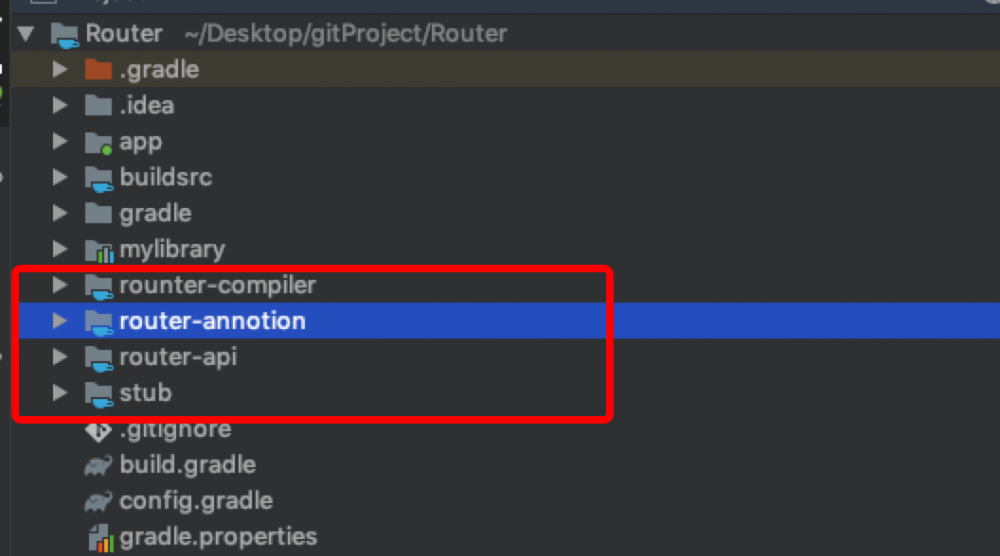Expand the router-api module arrow
1000x556 pixels.
pyautogui.click(x=60, y=357)
